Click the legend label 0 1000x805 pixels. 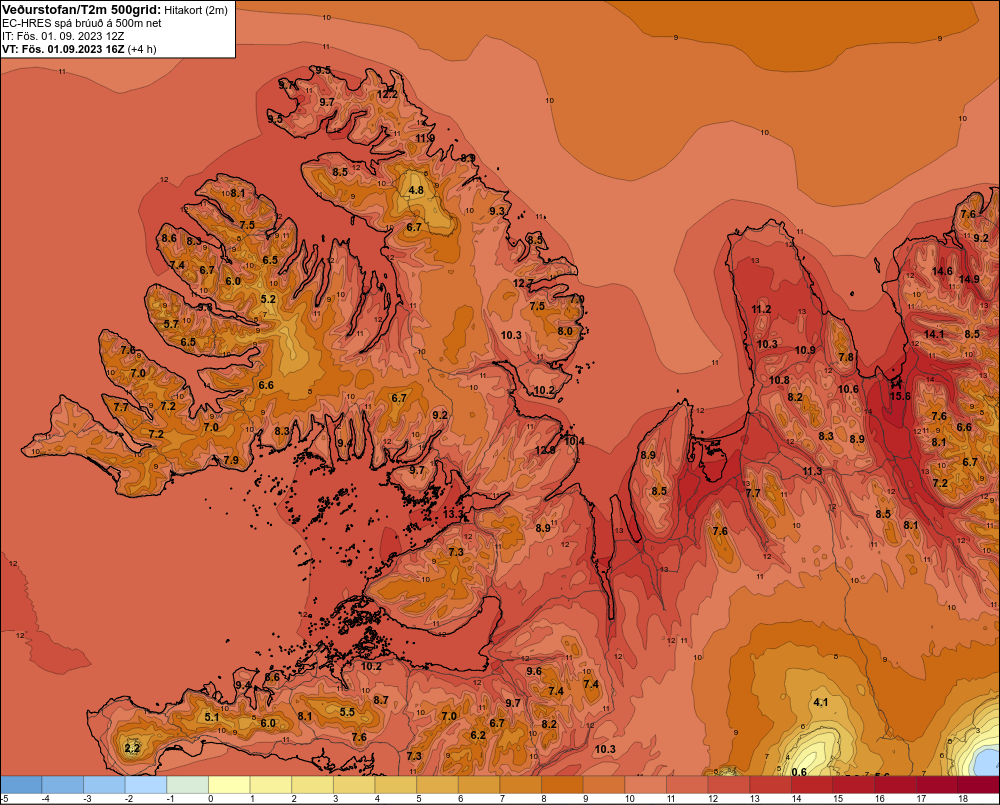210,799
